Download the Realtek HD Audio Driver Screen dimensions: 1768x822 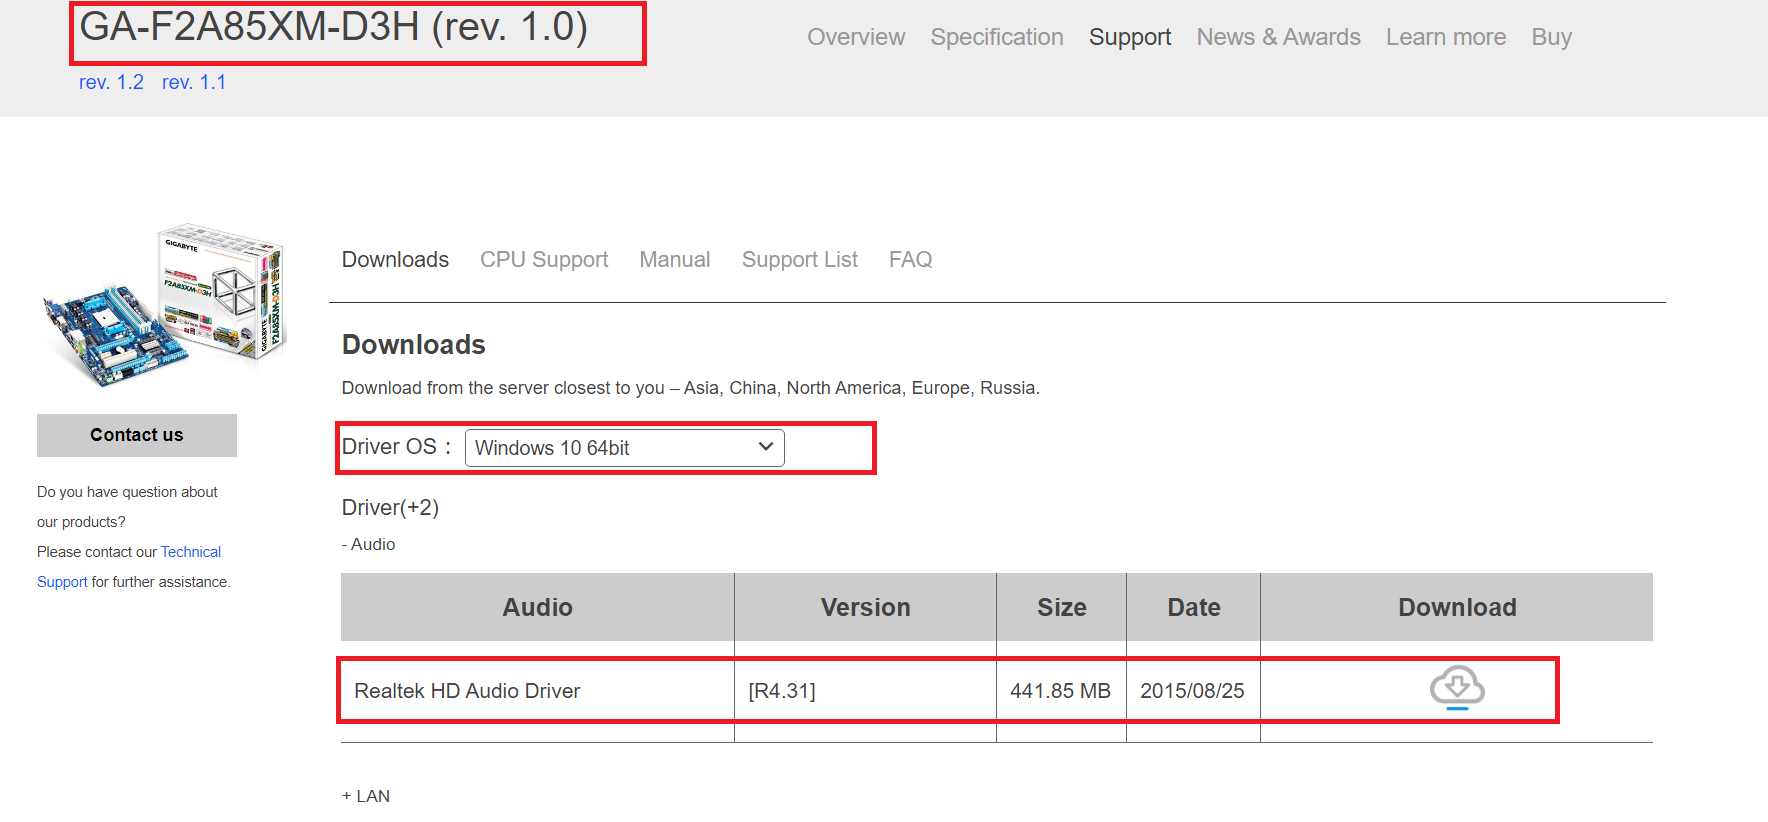(x=1457, y=688)
